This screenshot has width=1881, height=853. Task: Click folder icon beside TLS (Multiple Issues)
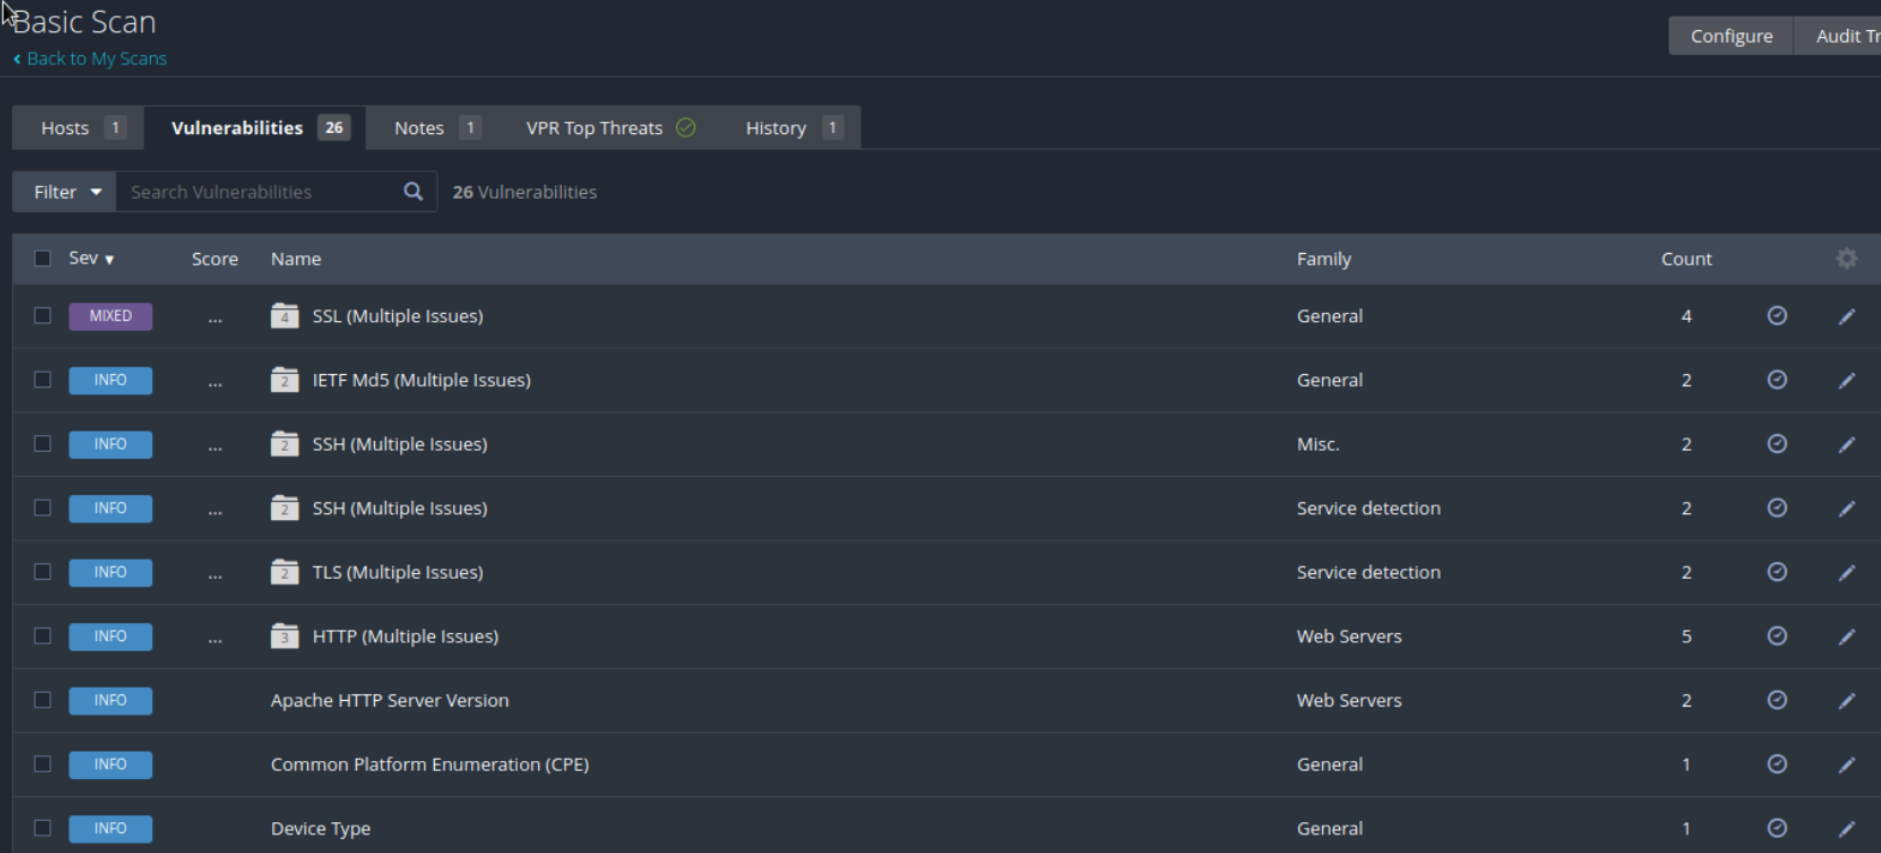tap(285, 572)
